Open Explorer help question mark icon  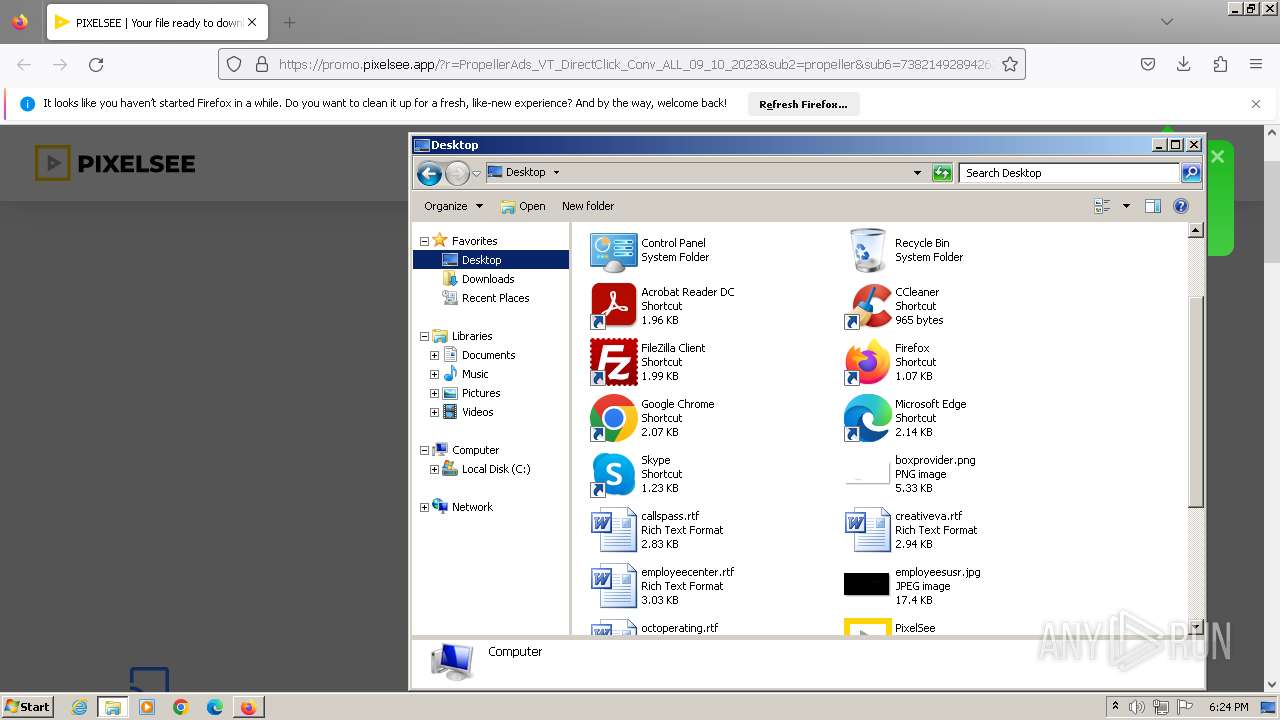1181,206
